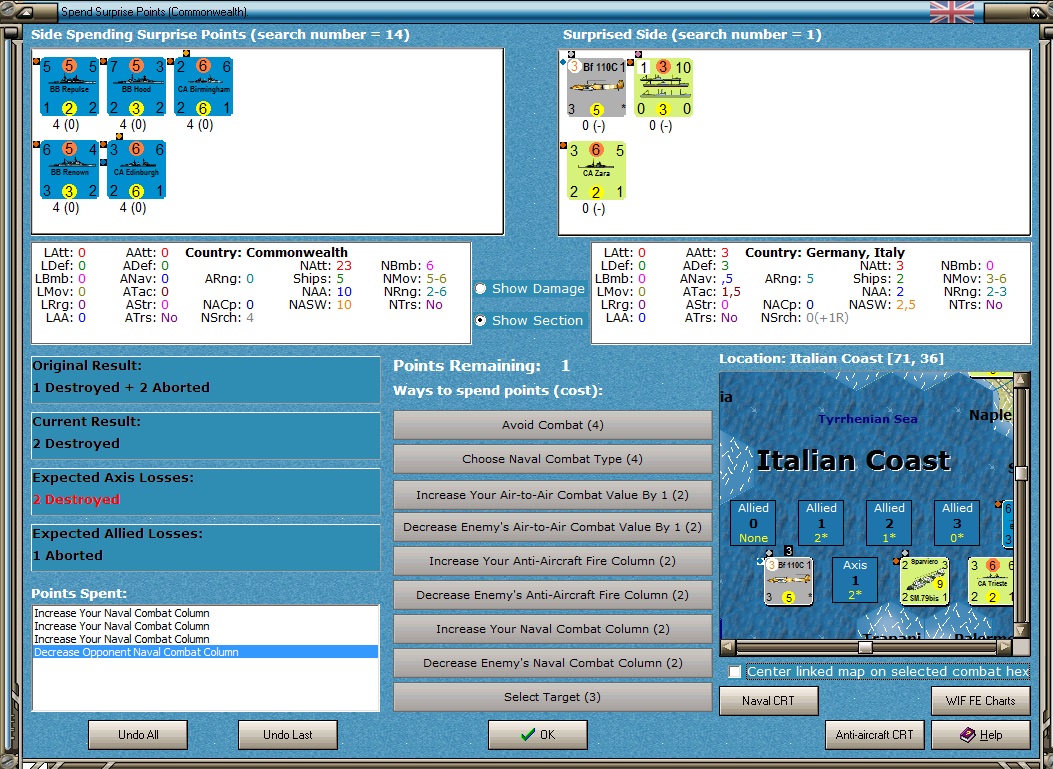Click the Allied 0 sea box section
1053x769 pixels.
click(753, 523)
